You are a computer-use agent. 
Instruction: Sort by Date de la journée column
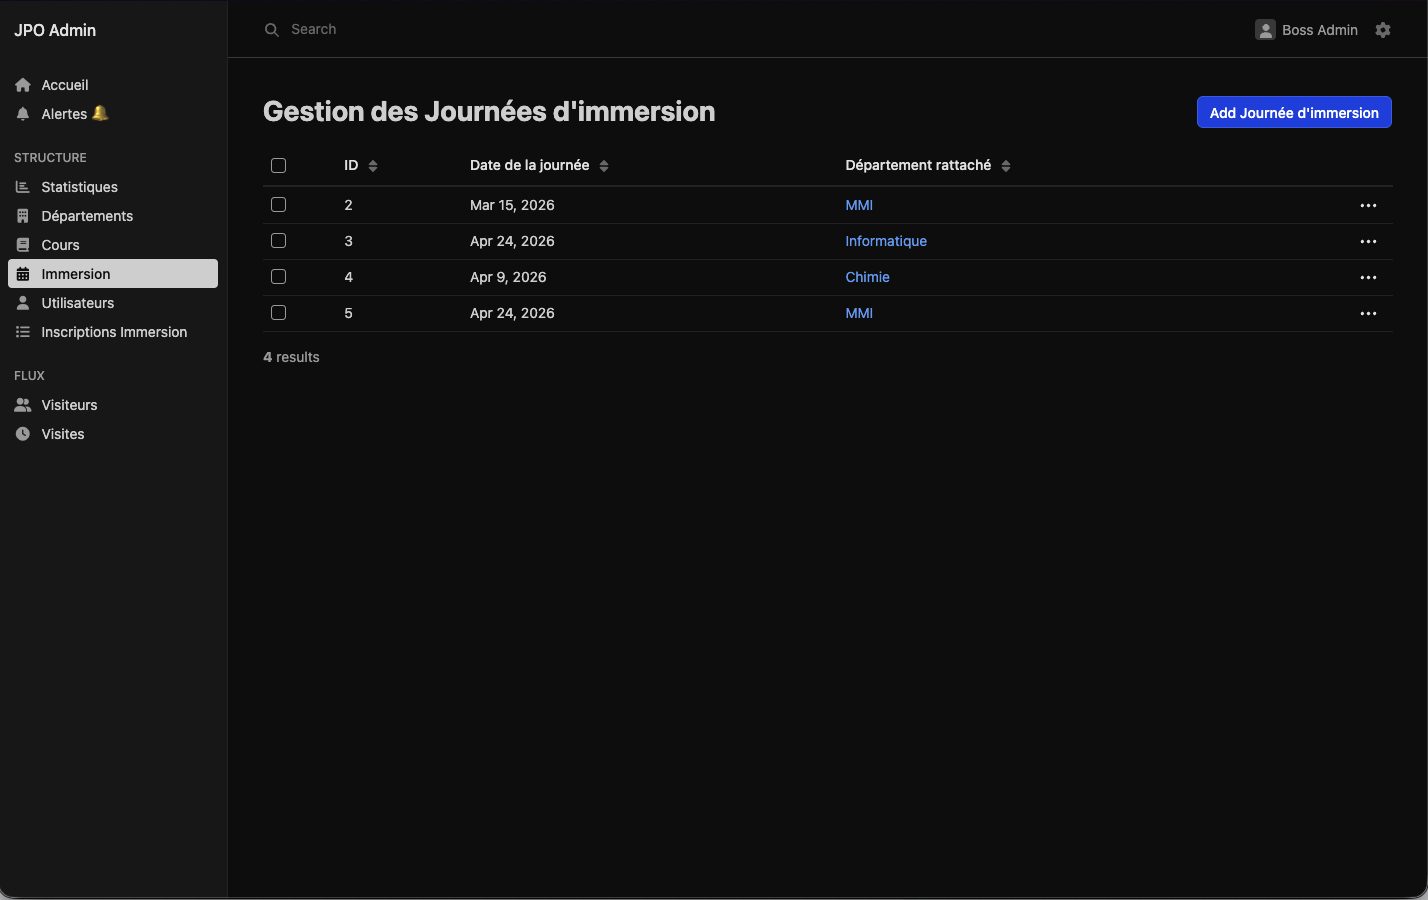pos(604,166)
